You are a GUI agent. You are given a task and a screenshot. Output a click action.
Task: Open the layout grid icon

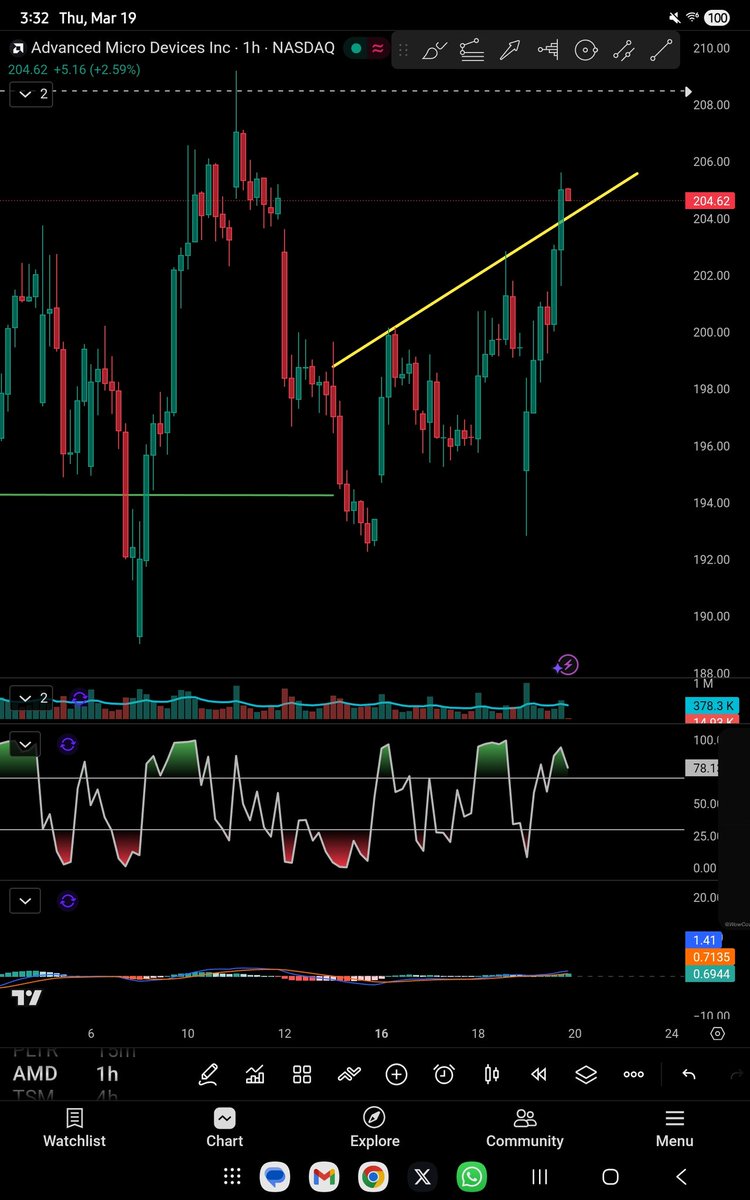[x=302, y=1074]
